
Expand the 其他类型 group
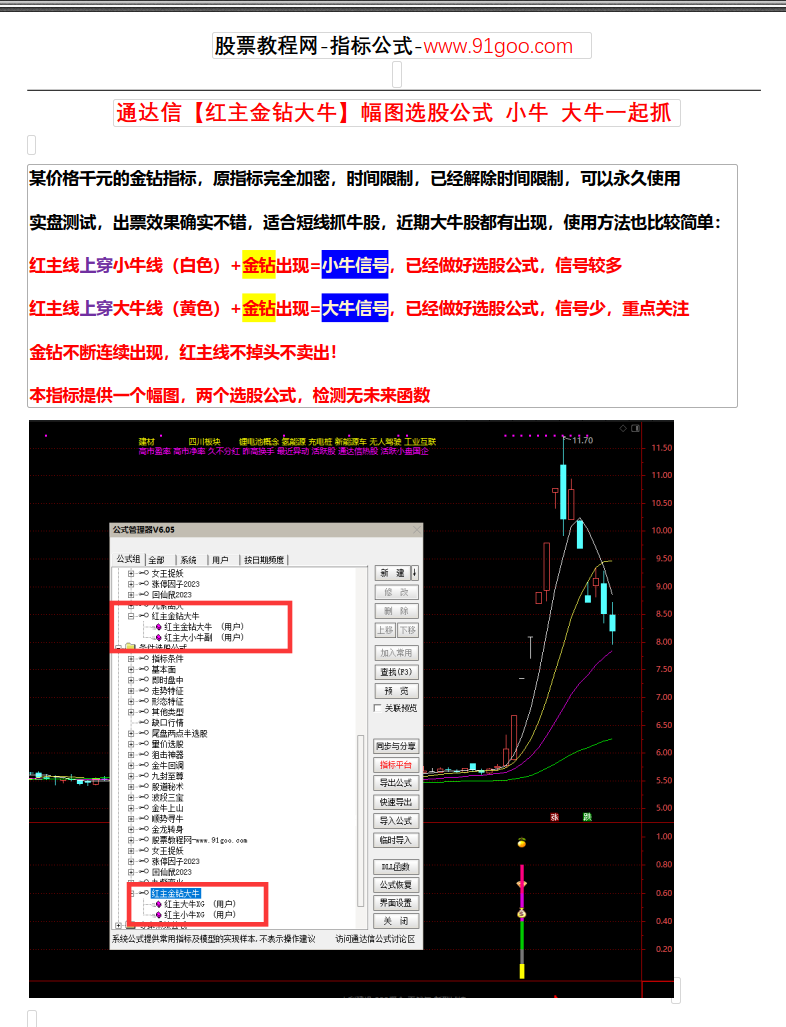click(x=131, y=712)
